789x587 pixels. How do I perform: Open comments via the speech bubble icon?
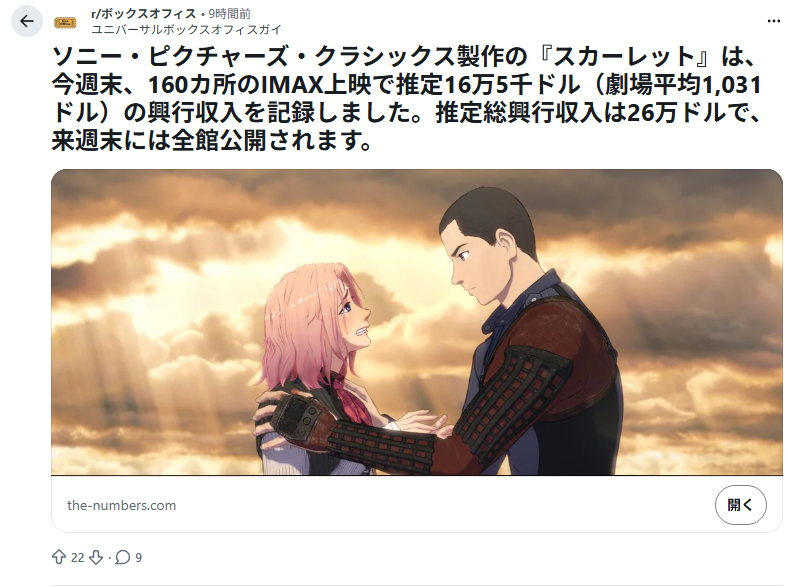tap(123, 557)
